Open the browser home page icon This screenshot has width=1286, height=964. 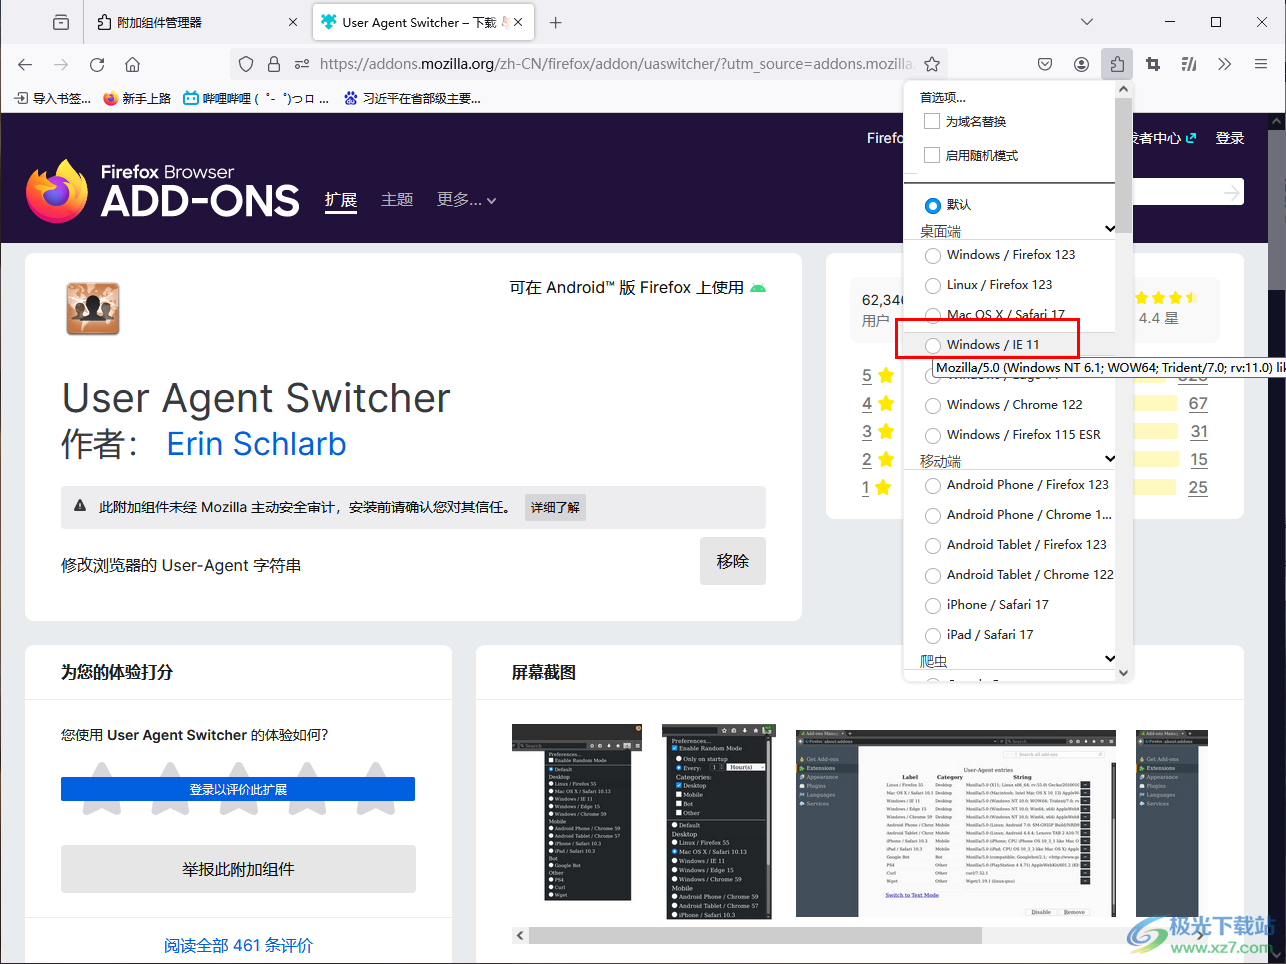pyautogui.click(x=132, y=64)
